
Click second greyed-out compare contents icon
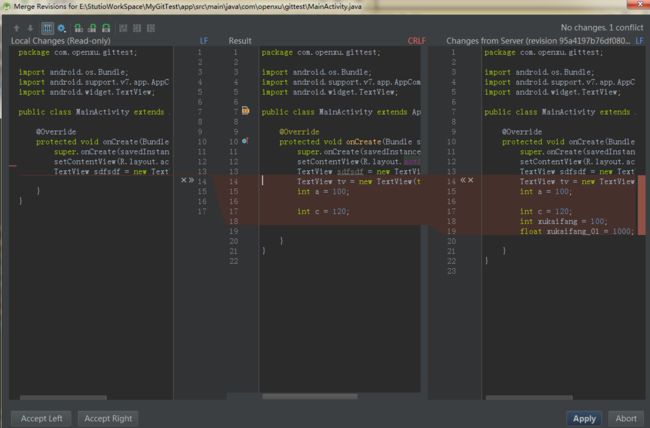tap(137, 28)
